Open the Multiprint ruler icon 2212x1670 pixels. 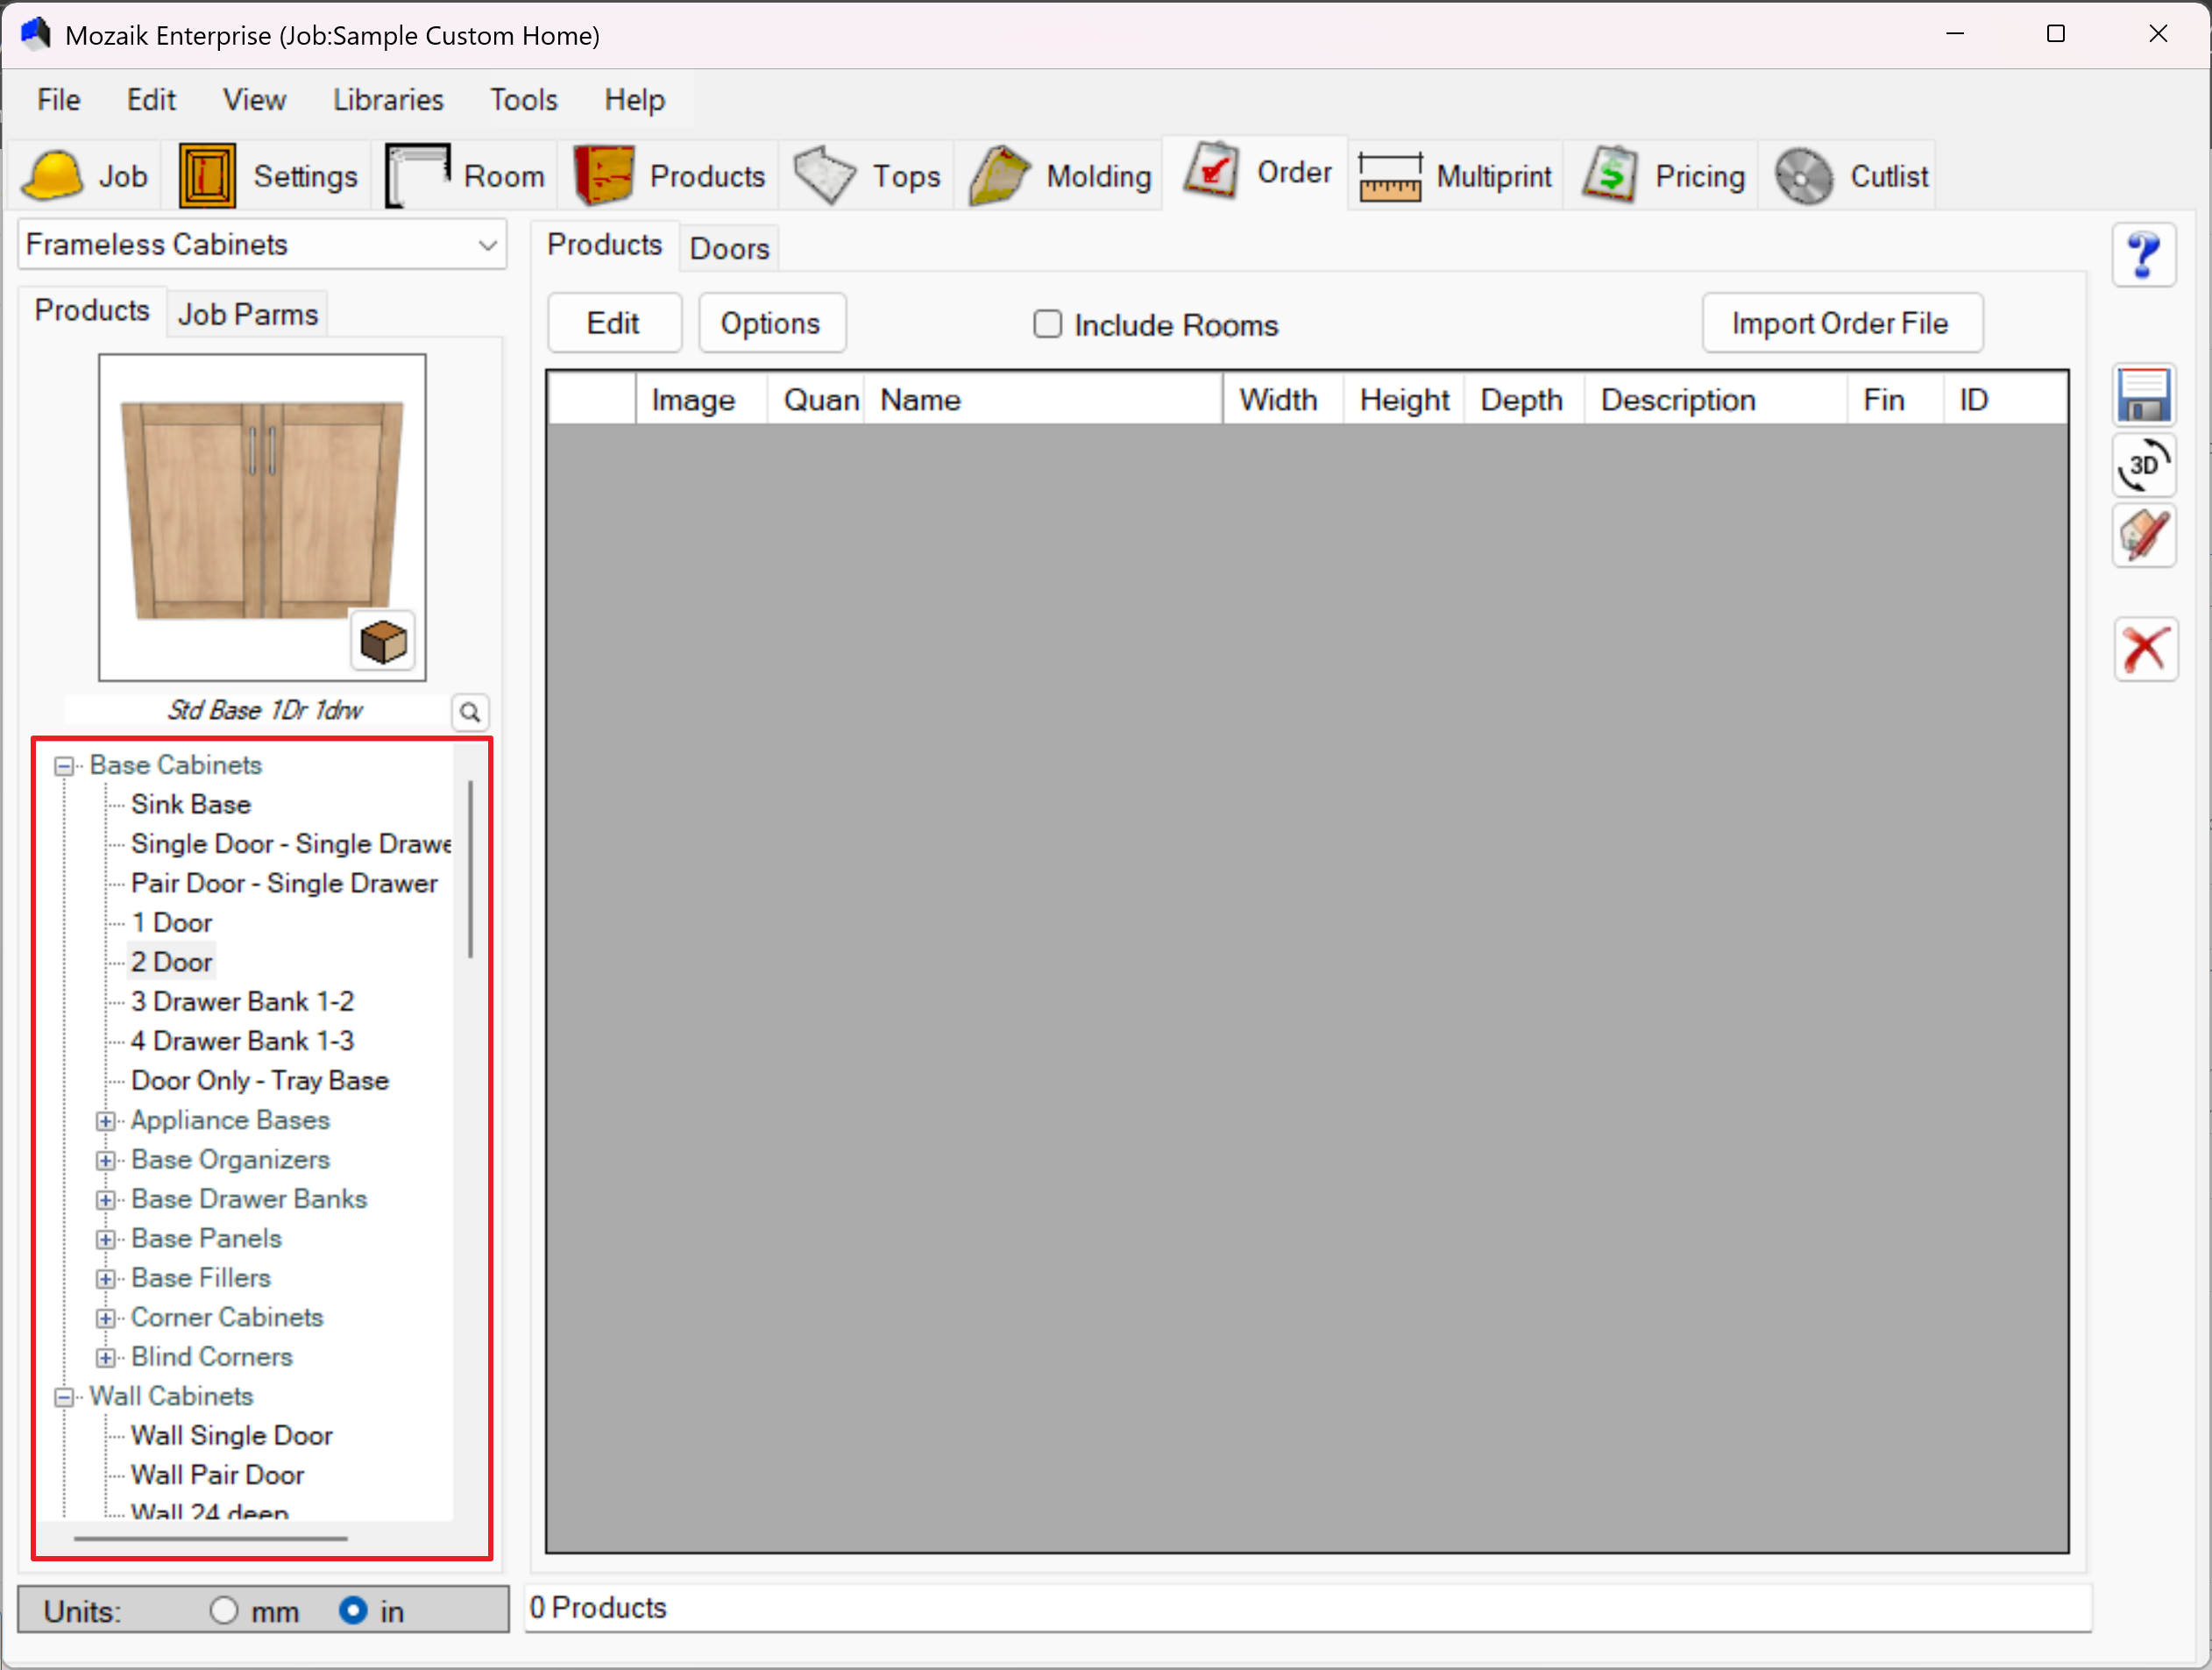pos(1389,176)
